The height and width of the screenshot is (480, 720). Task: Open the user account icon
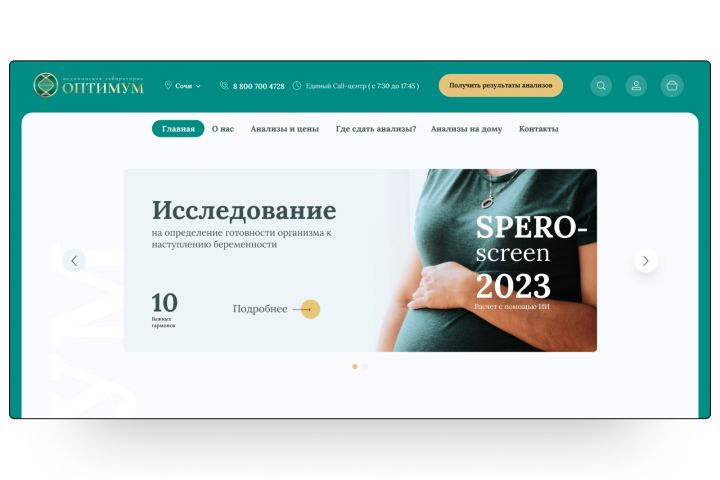click(x=636, y=85)
